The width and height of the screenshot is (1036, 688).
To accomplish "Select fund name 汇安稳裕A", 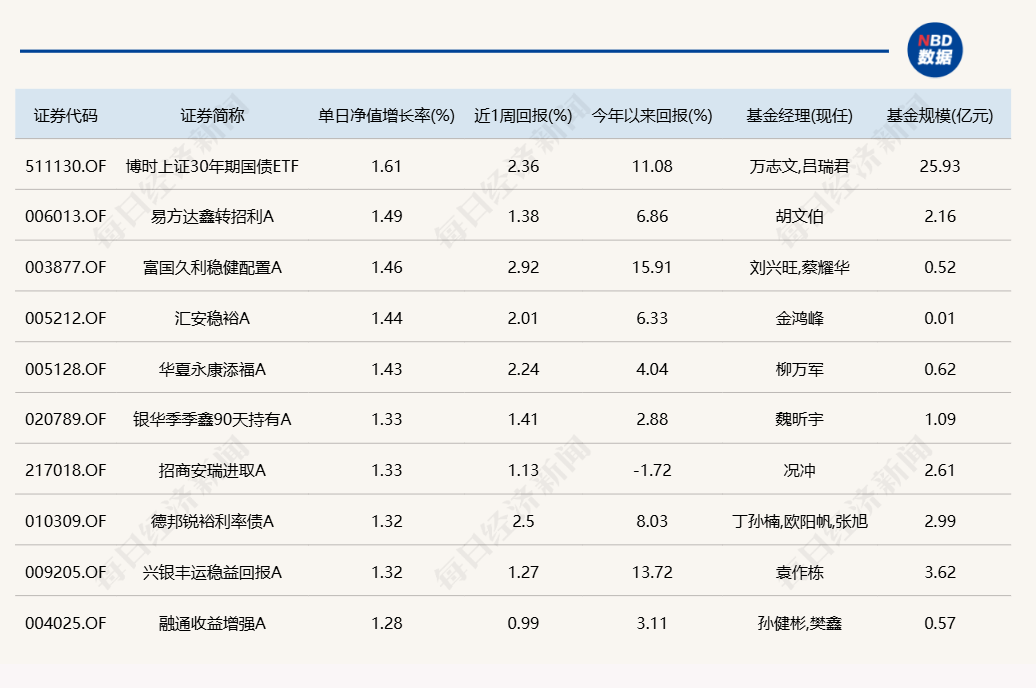I will pyautogui.click(x=212, y=318).
